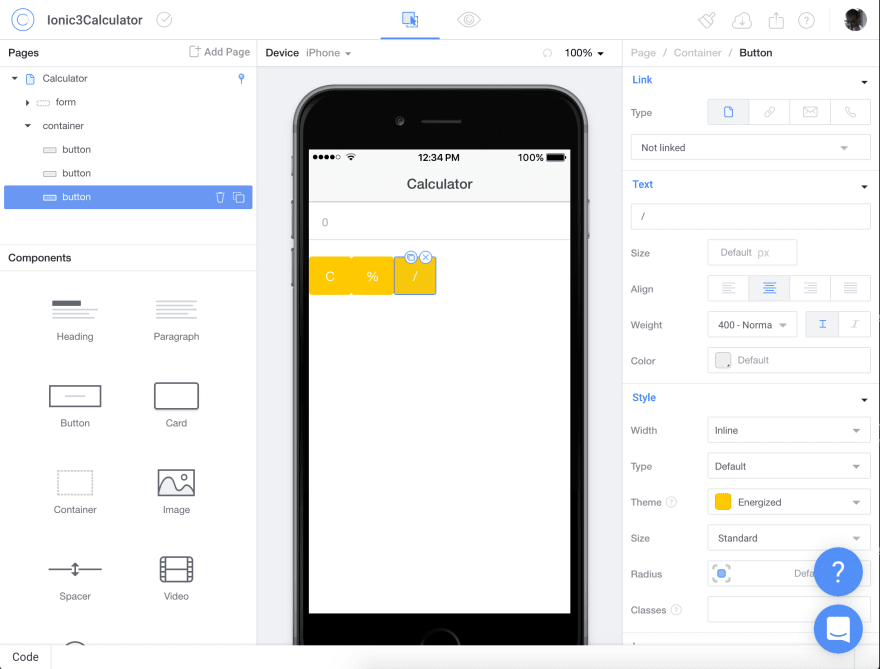Screen dimensions: 880x669
Task: Select the Paragraph component
Action: [176, 320]
